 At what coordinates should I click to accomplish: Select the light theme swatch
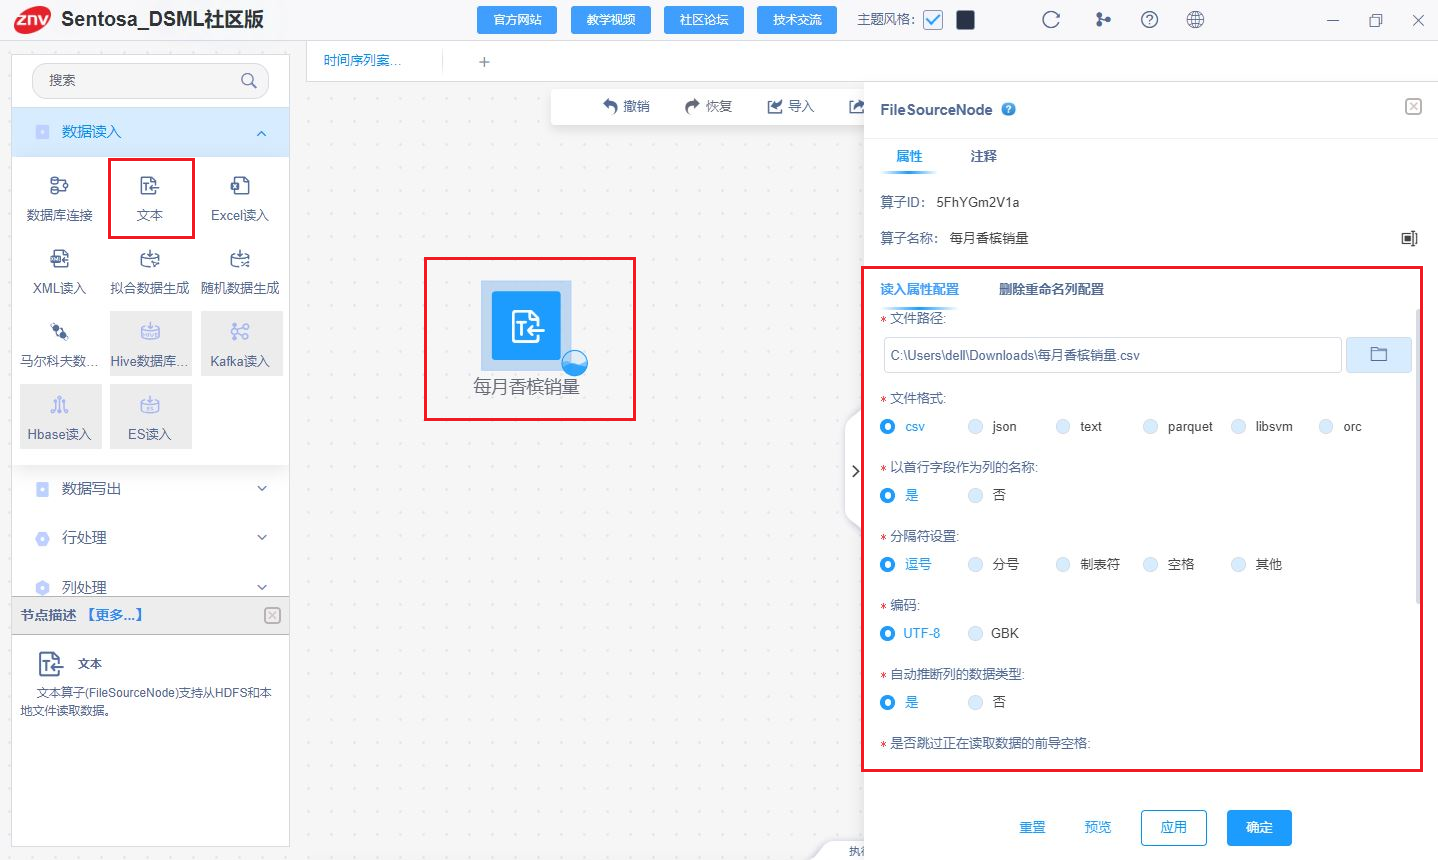[x=933, y=20]
